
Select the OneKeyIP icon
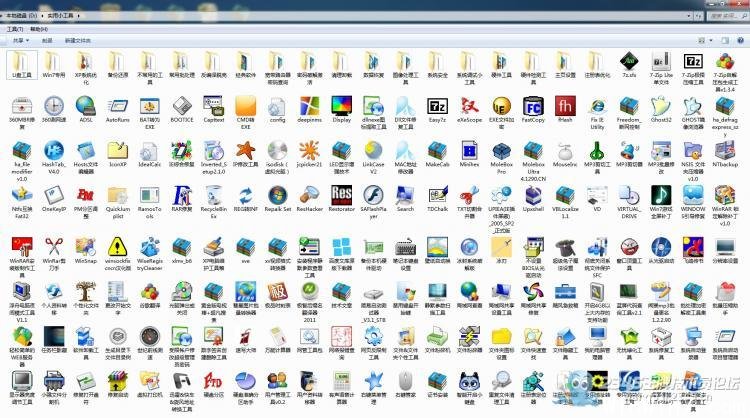[x=54, y=196]
